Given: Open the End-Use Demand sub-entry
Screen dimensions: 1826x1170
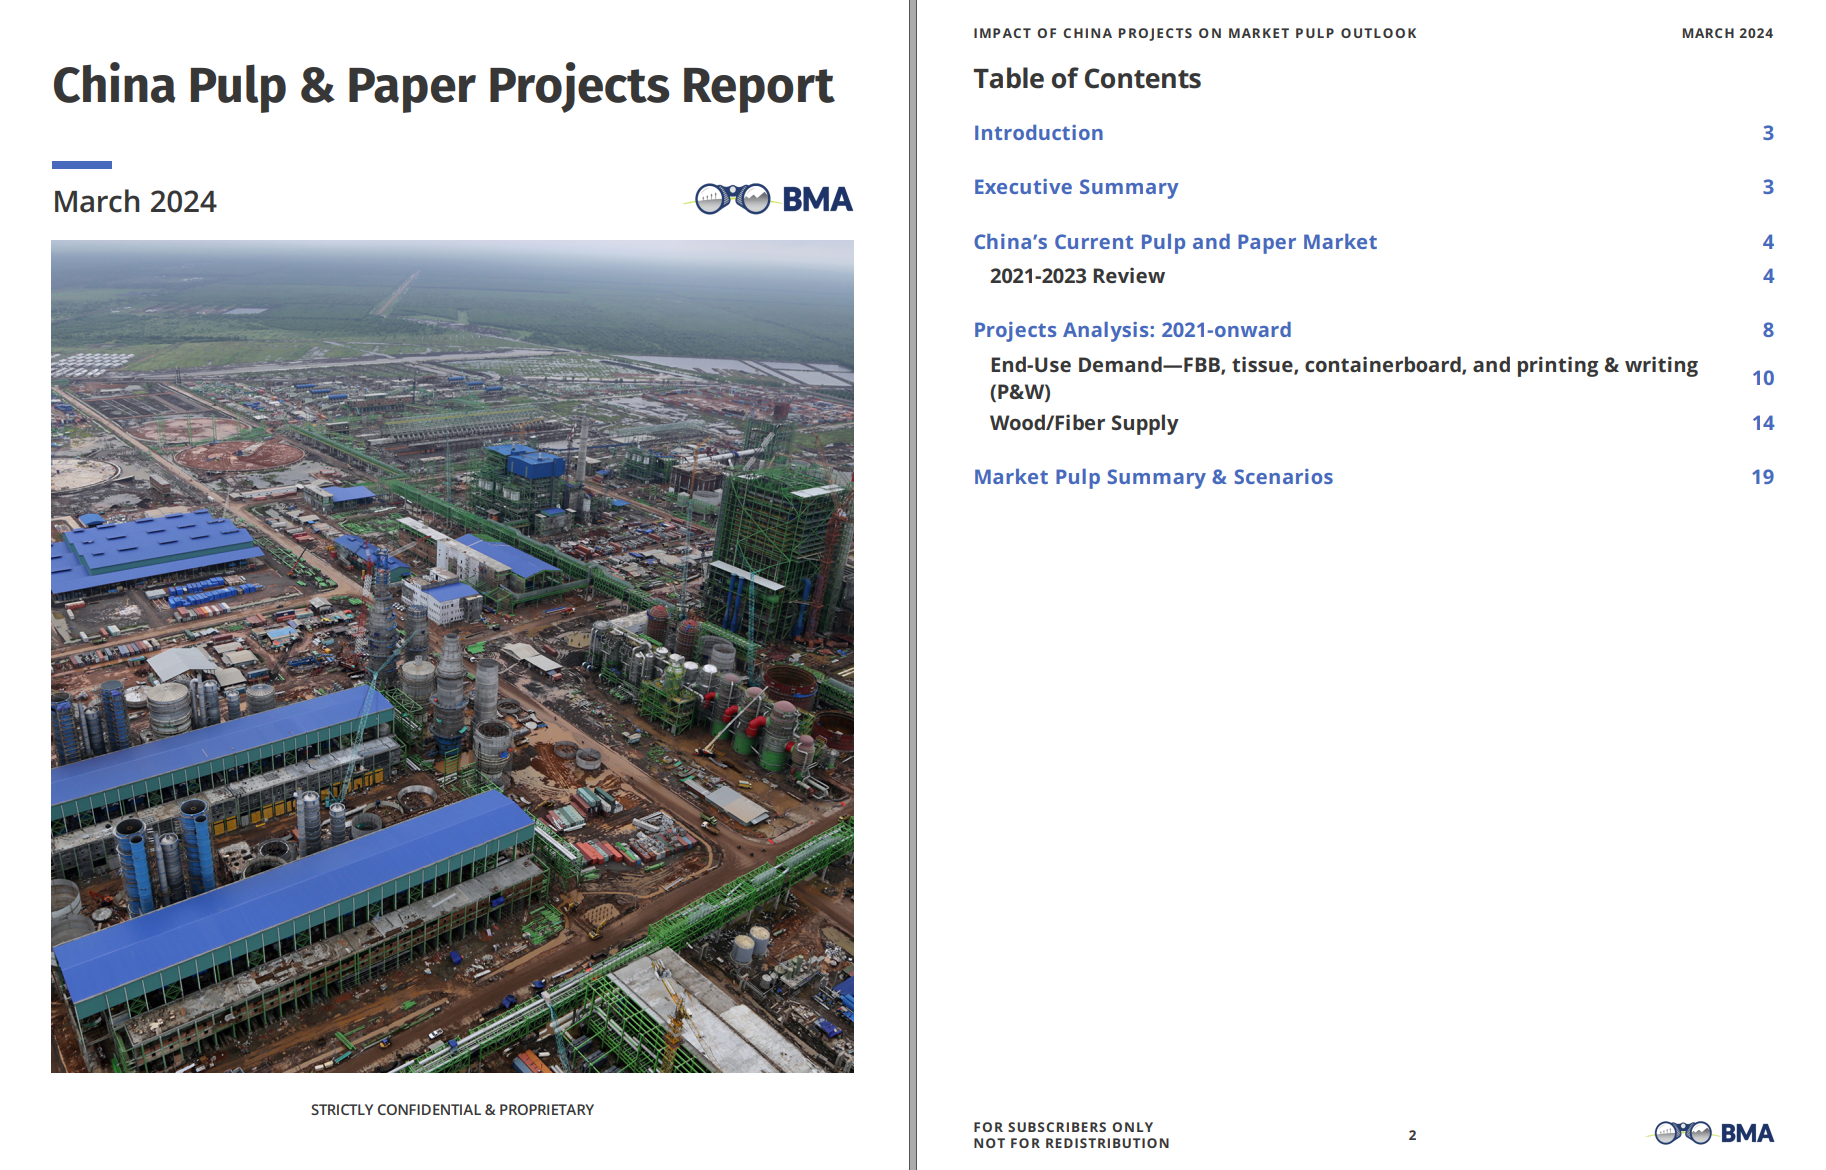Looking at the screenshot, I should point(1342,366).
